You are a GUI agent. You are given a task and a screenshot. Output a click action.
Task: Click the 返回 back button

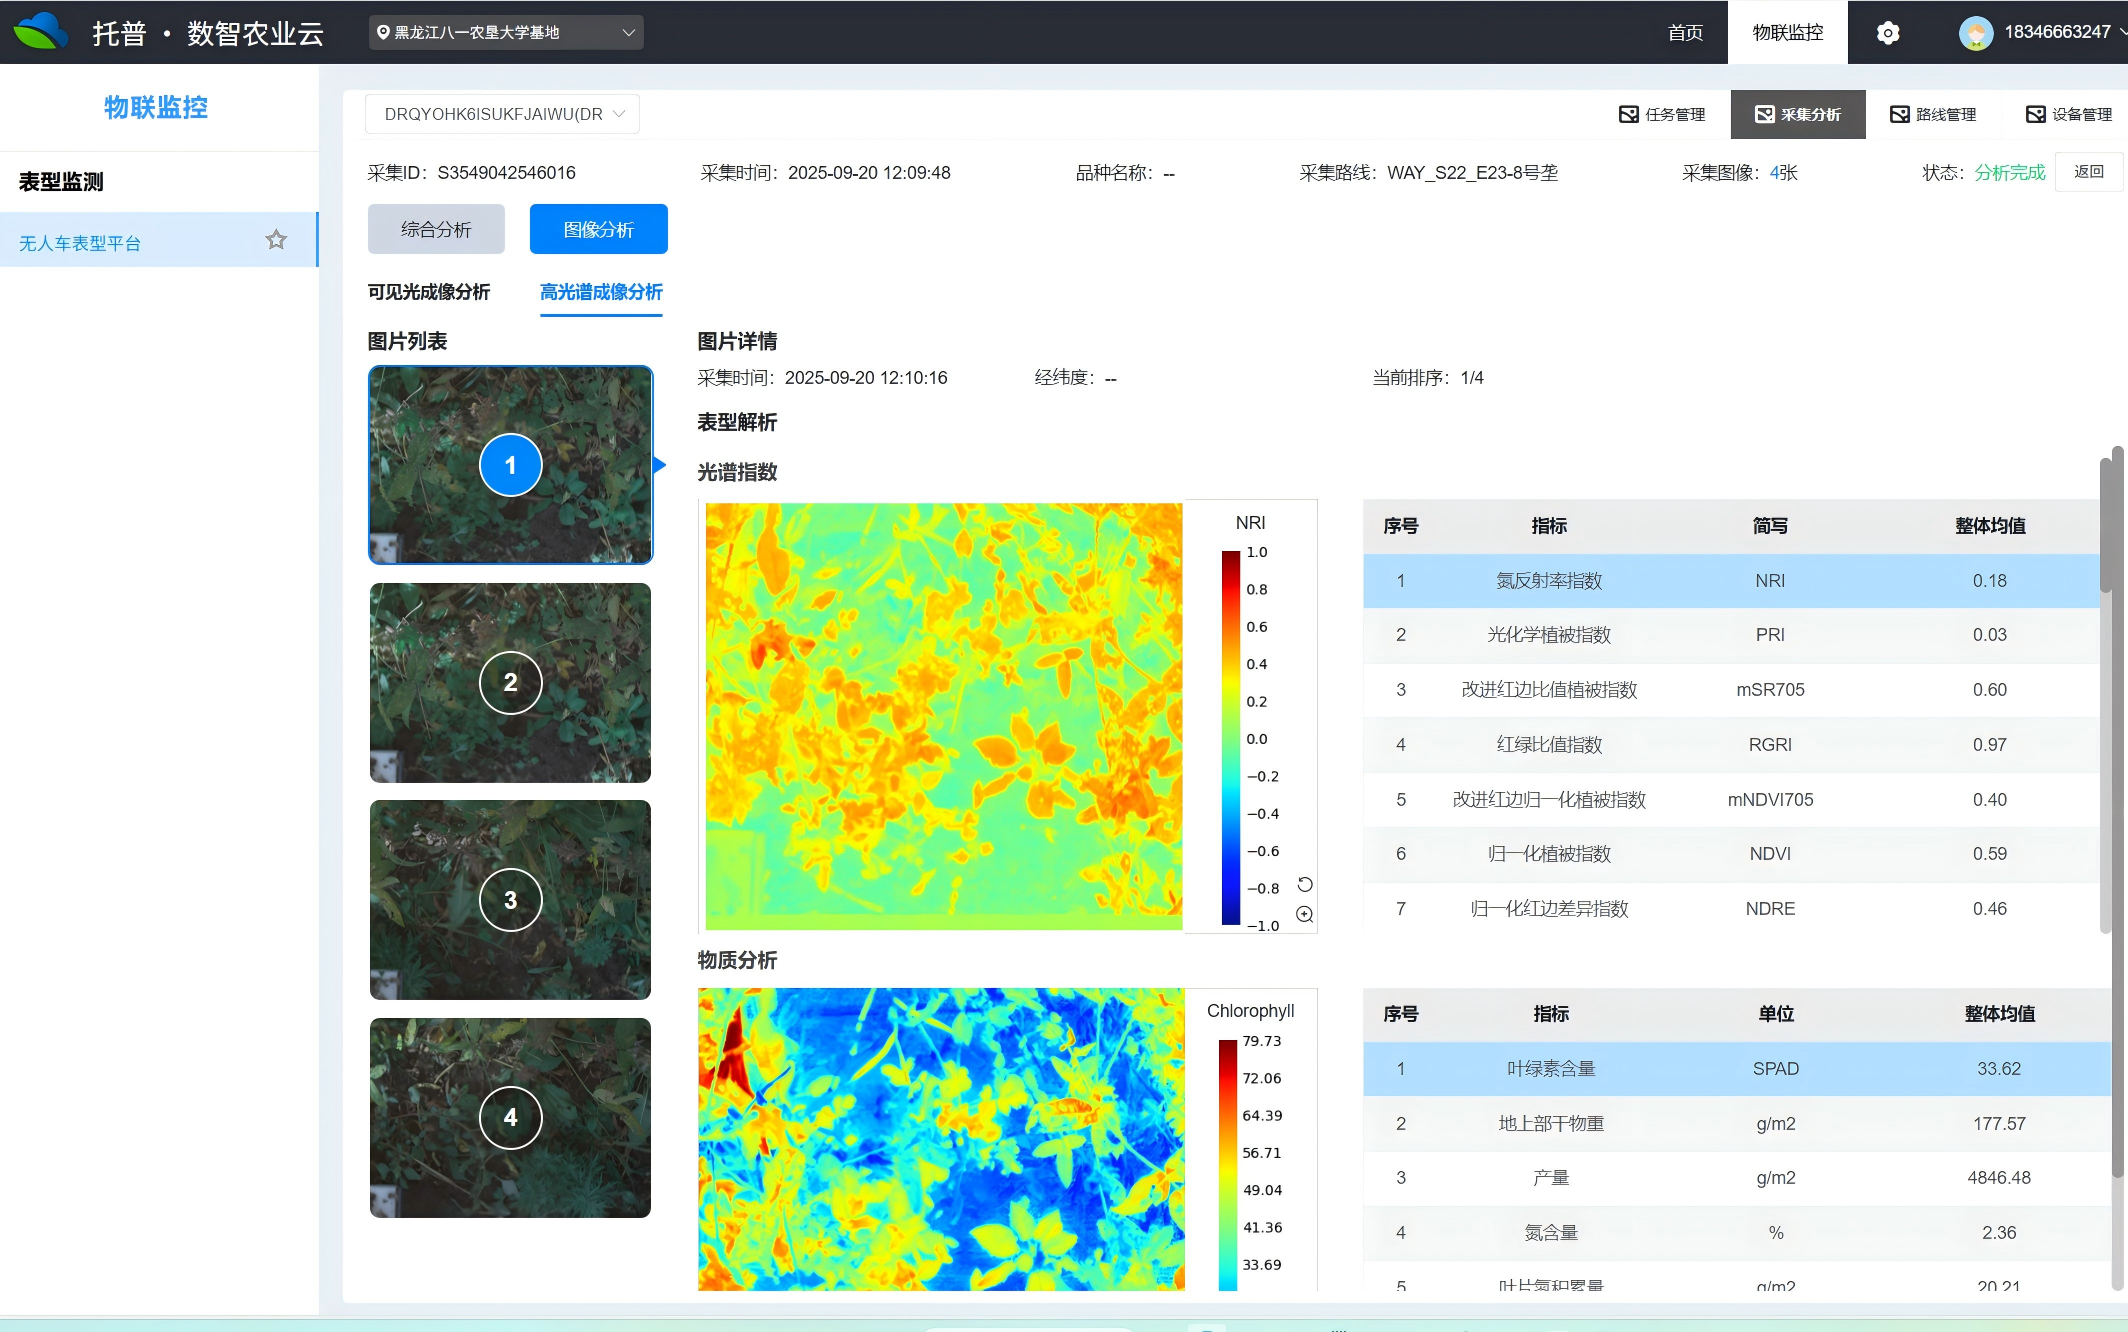2088,172
